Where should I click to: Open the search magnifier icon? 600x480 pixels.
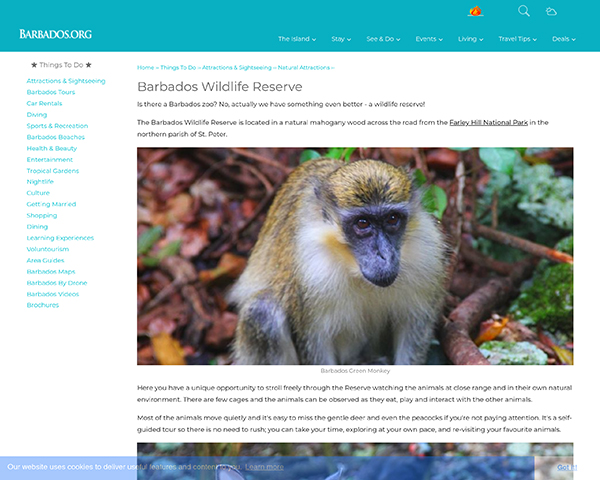524,11
